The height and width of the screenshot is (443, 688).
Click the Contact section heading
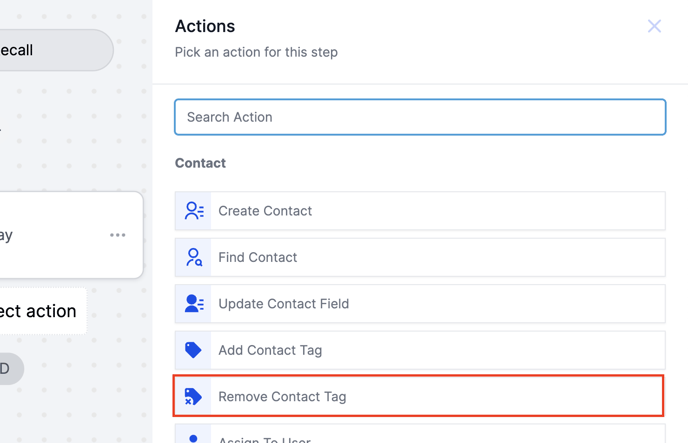pyautogui.click(x=200, y=163)
